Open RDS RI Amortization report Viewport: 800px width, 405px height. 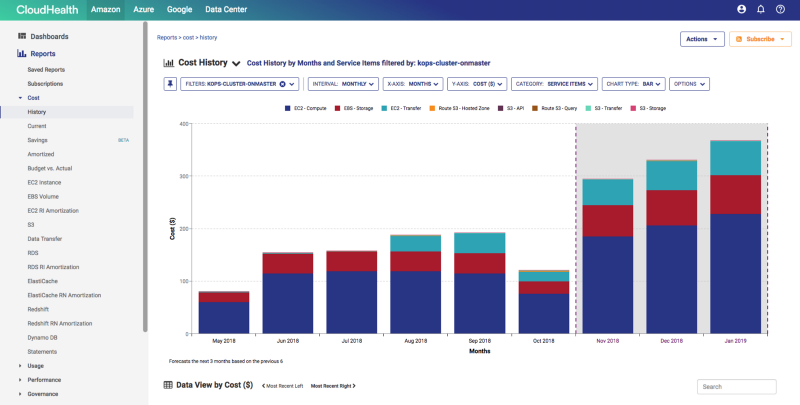tap(53, 267)
